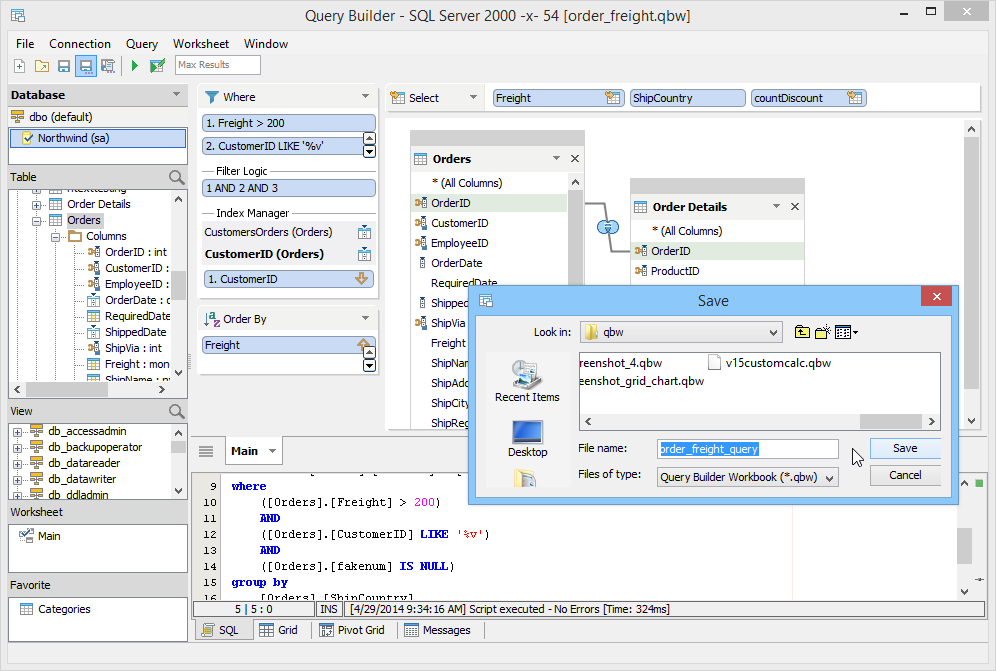
Task: Click the aggregate icon on the countDiscount select field
Action: [855, 98]
